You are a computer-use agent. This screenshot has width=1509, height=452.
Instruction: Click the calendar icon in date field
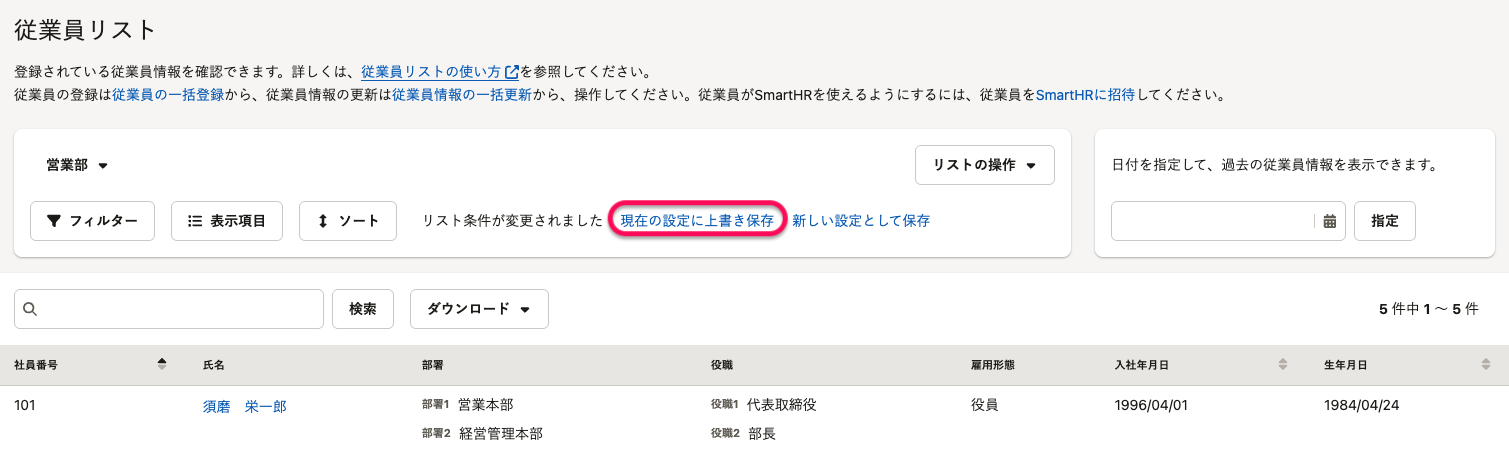(x=1329, y=221)
